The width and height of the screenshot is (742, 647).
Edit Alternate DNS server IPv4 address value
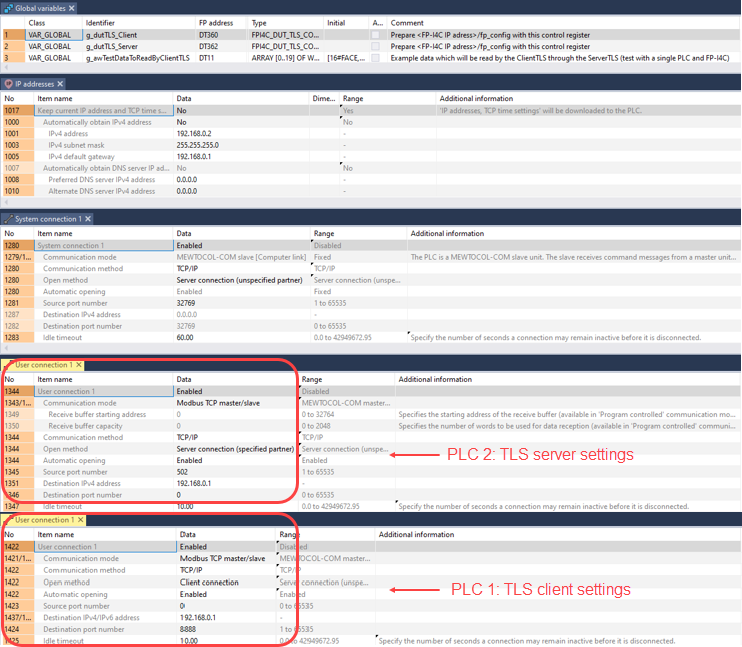coord(241,191)
